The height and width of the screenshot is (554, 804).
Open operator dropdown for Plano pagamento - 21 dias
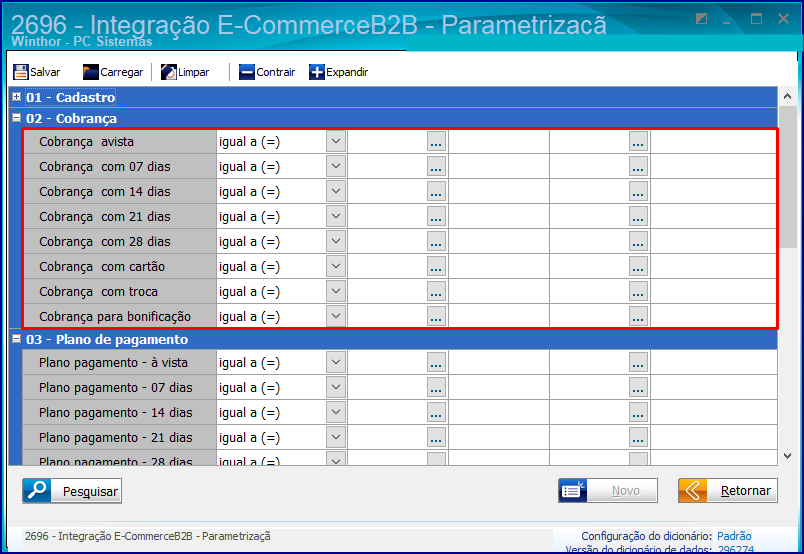click(x=336, y=438)
